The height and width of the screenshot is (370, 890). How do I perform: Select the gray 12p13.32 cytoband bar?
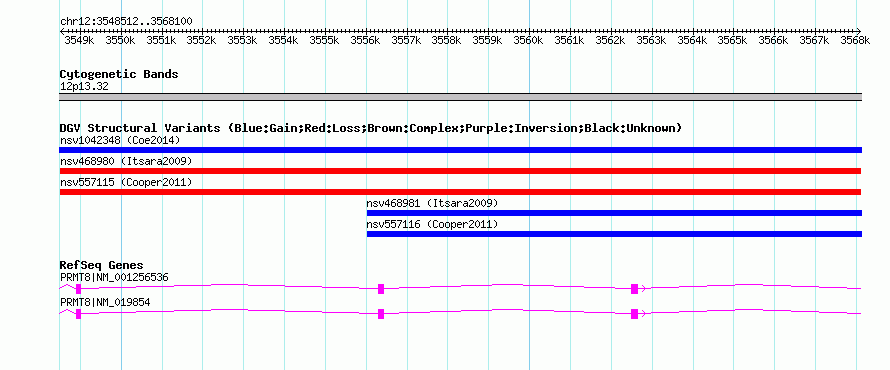(460, 97)
